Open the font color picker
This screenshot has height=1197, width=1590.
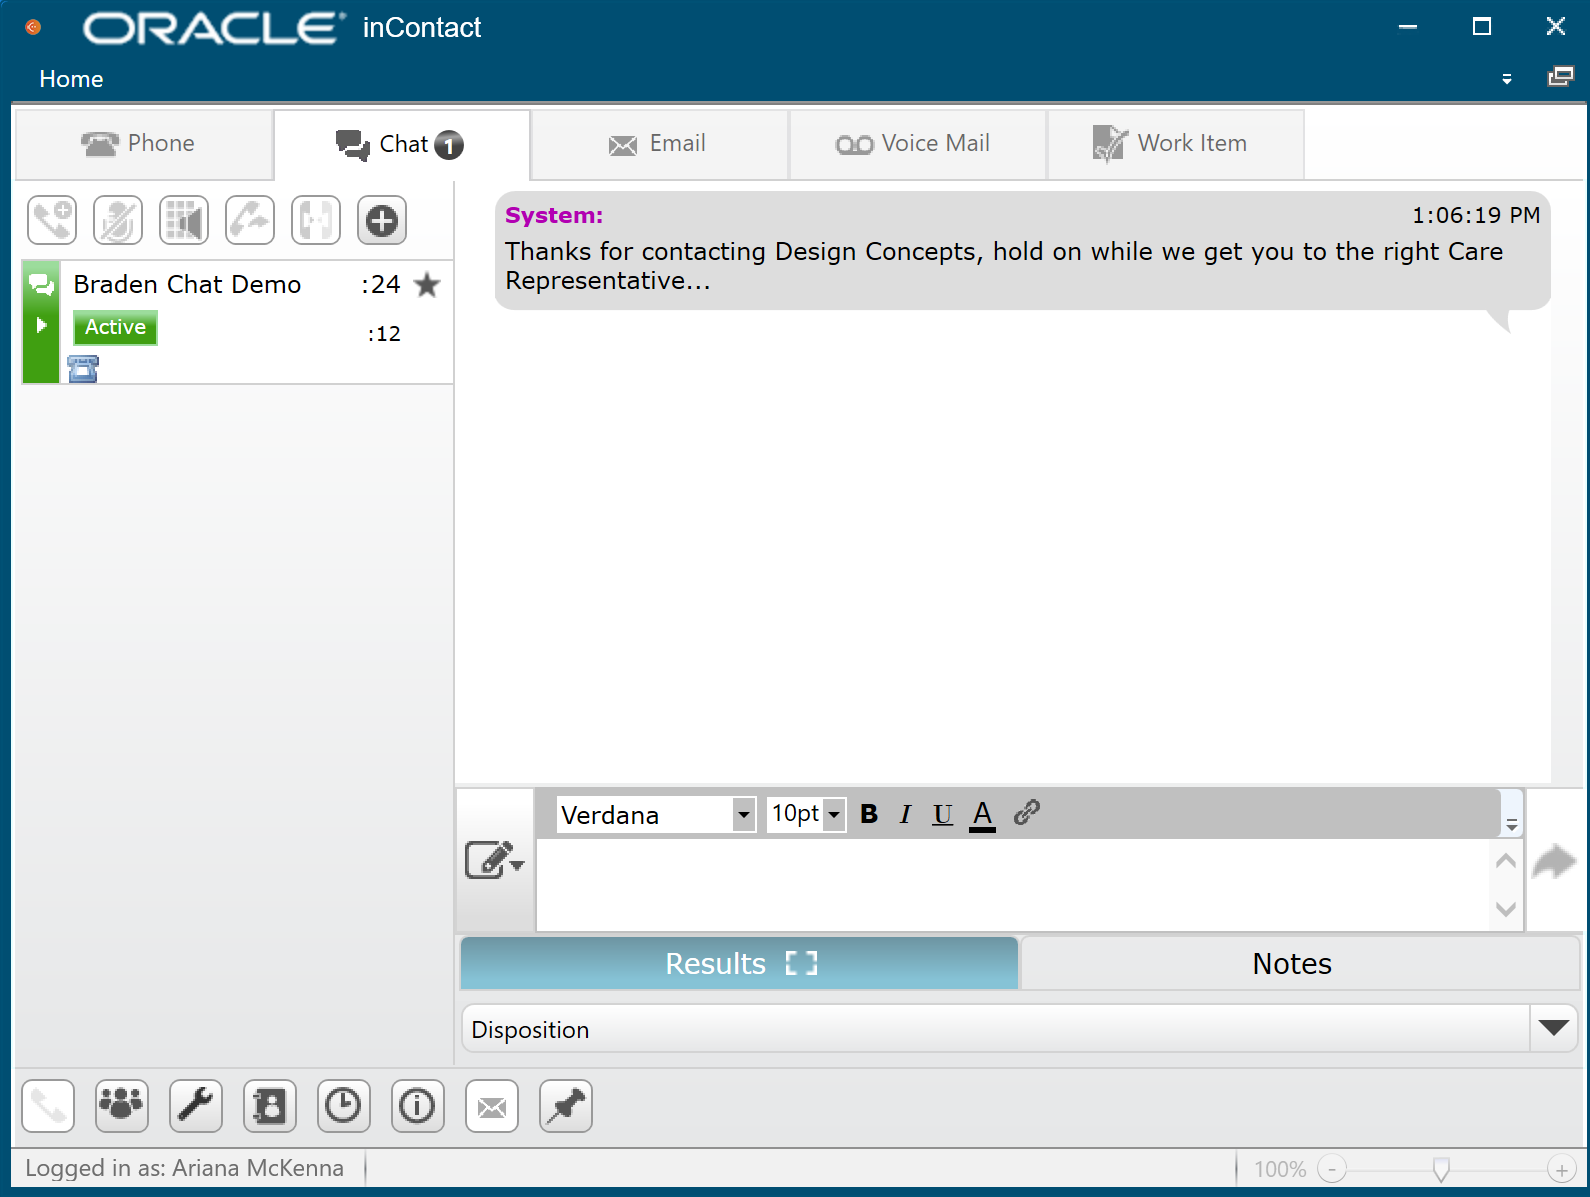click(983, 815)
